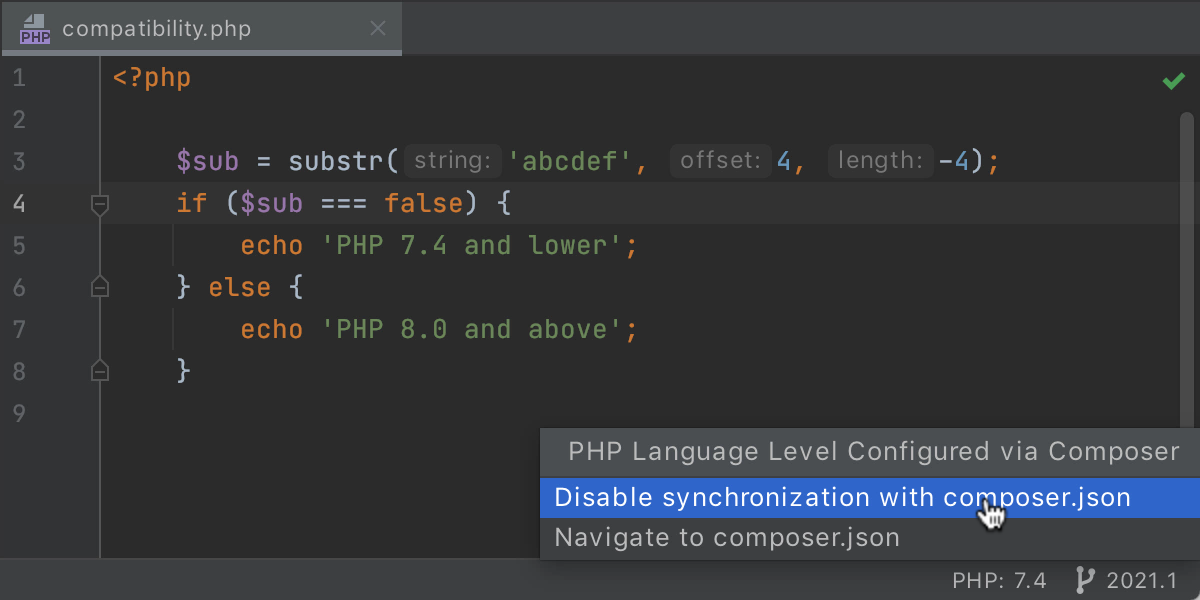Click the 'offset:' parameter hint
This screenshot has height=600, width=1200.
click(x=721, y=161)
